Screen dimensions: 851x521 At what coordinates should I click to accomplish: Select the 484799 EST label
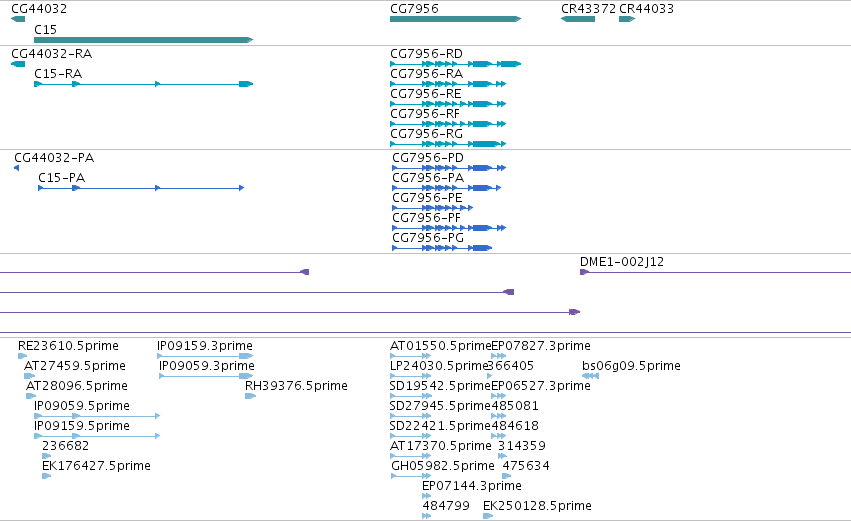click(446, 506)
